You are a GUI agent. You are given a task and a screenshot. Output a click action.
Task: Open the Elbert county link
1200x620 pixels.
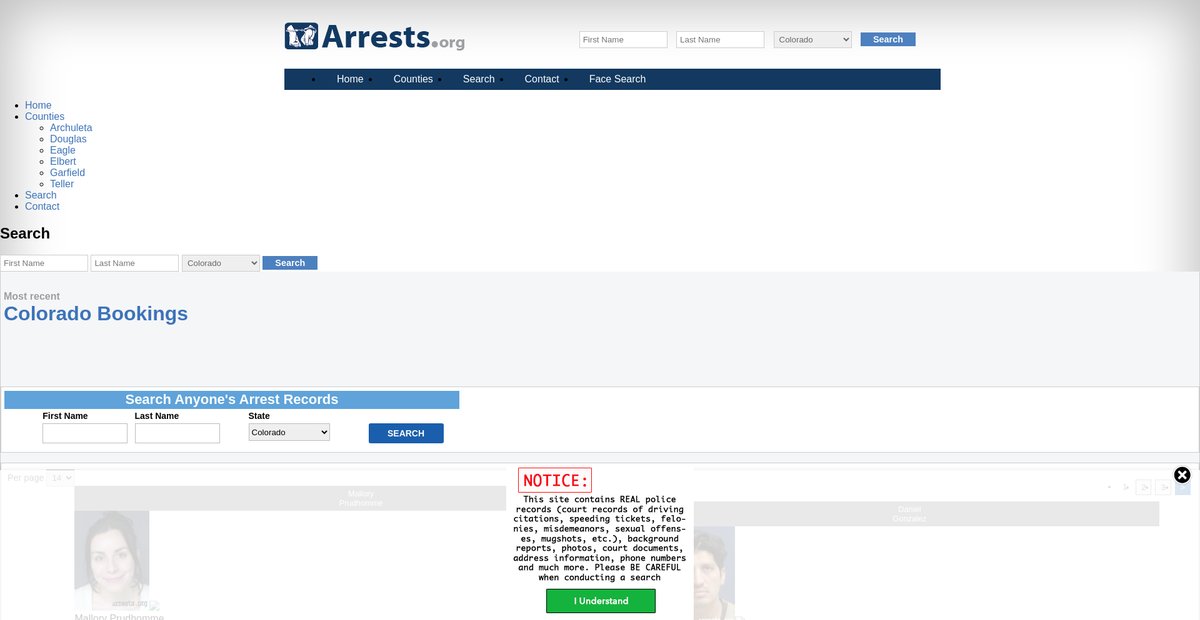[x=63, y=162]
